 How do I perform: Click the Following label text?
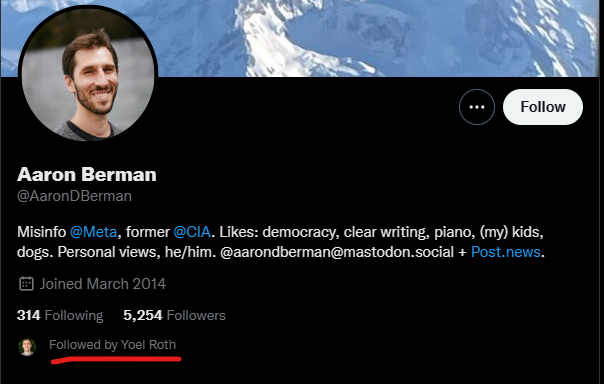[74, 316]
